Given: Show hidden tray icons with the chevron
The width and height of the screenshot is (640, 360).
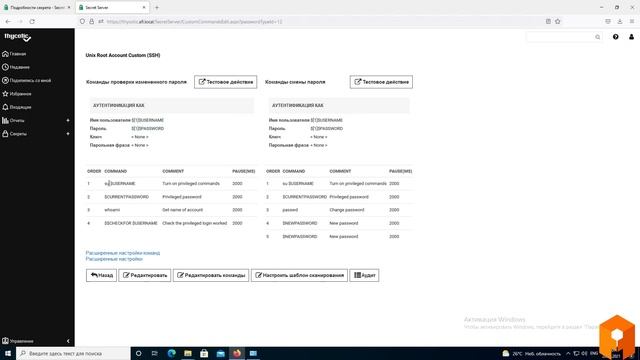Looking at the screenshot, I should (x=568, y=353).
